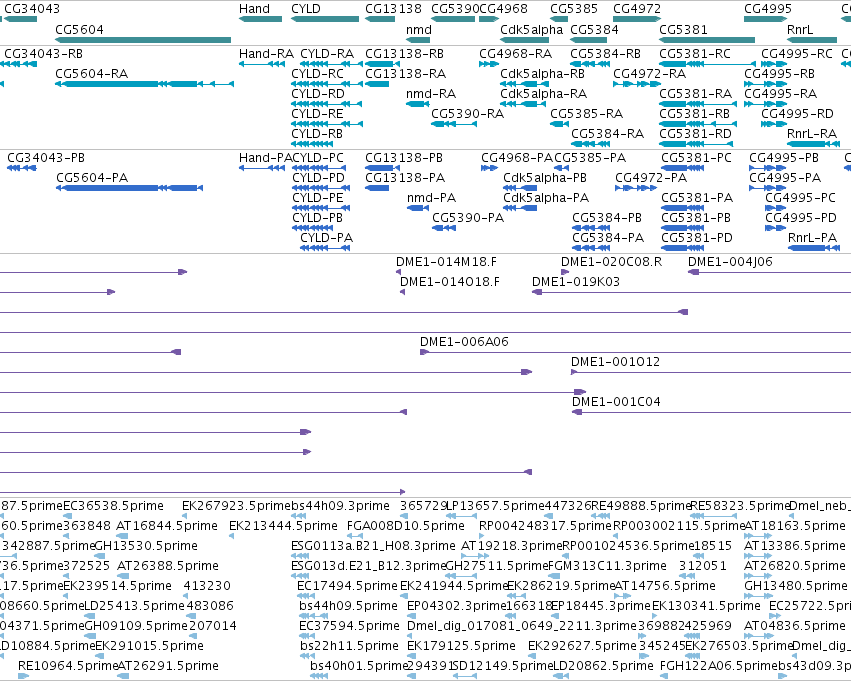Image resolution: width=851 pixels, height=681 pixels.
Task: Select the CYLD gene bar in the top track
Action: (x=325, y=19)
